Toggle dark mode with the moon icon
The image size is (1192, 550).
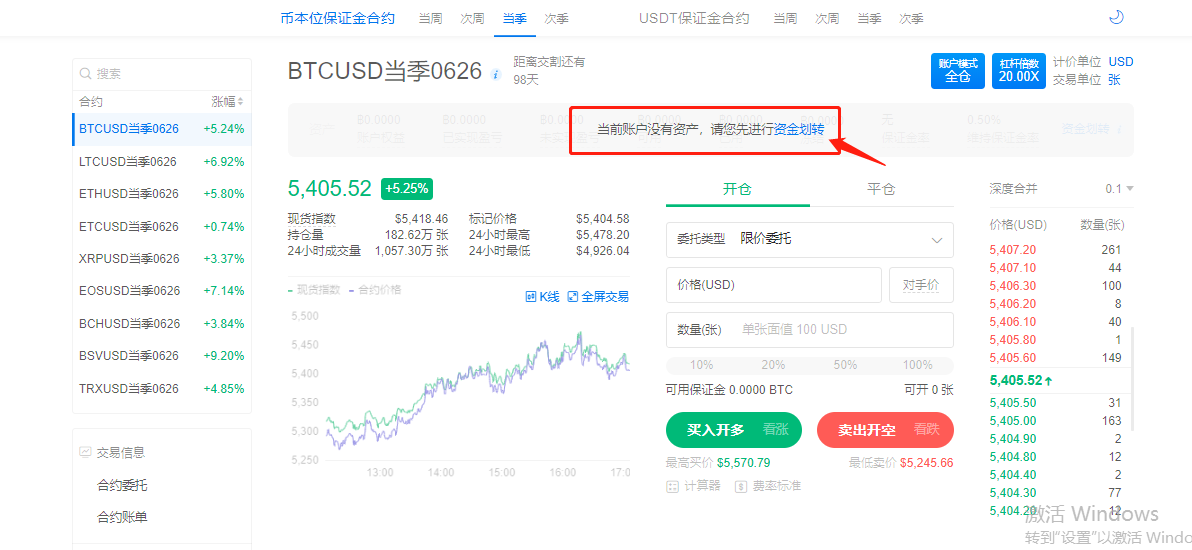1117,17
